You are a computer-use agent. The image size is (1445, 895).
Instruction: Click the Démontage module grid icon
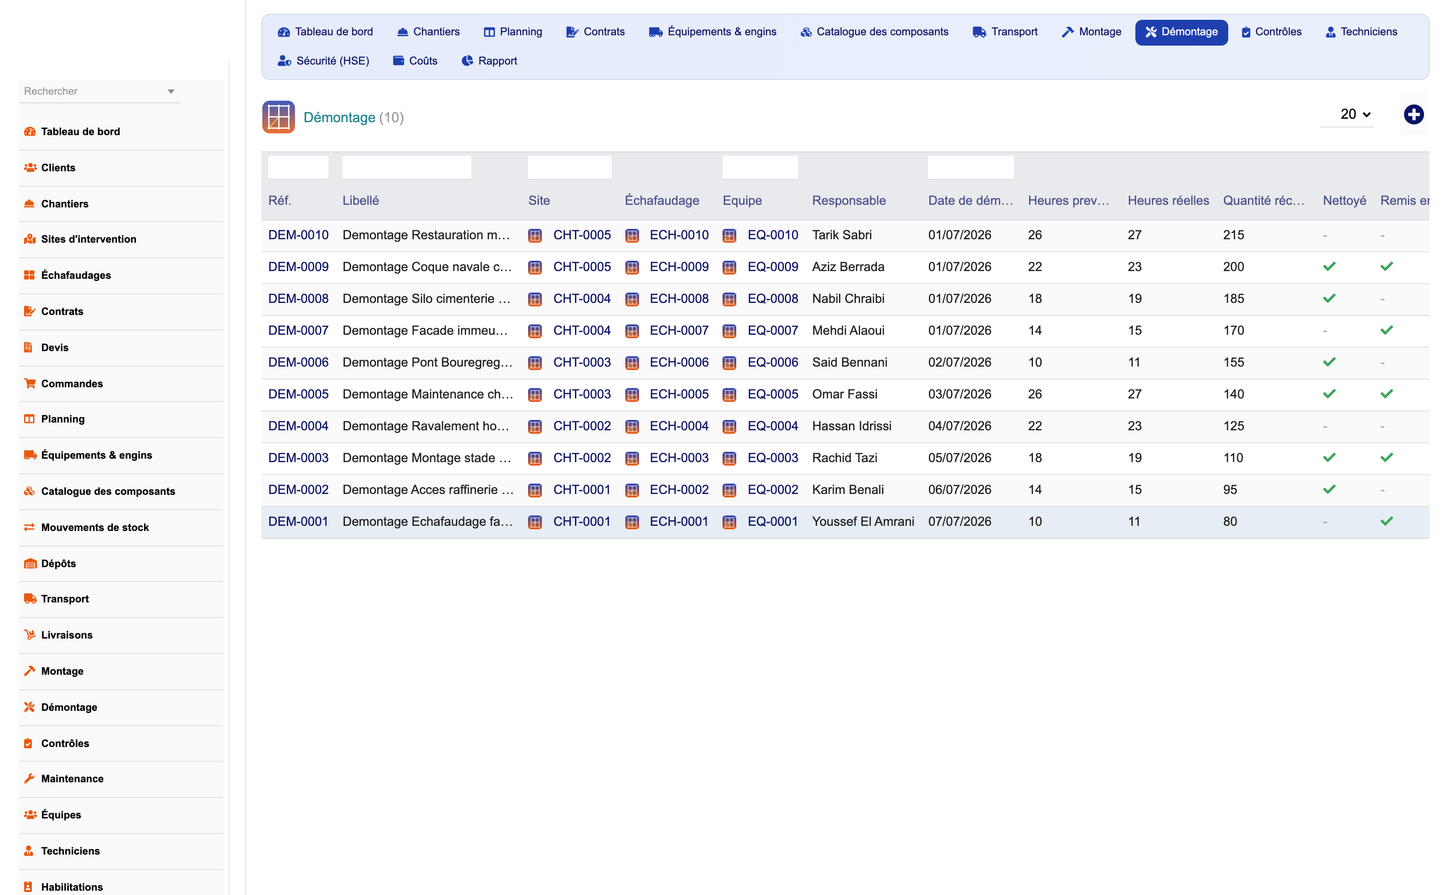point(279,117)
